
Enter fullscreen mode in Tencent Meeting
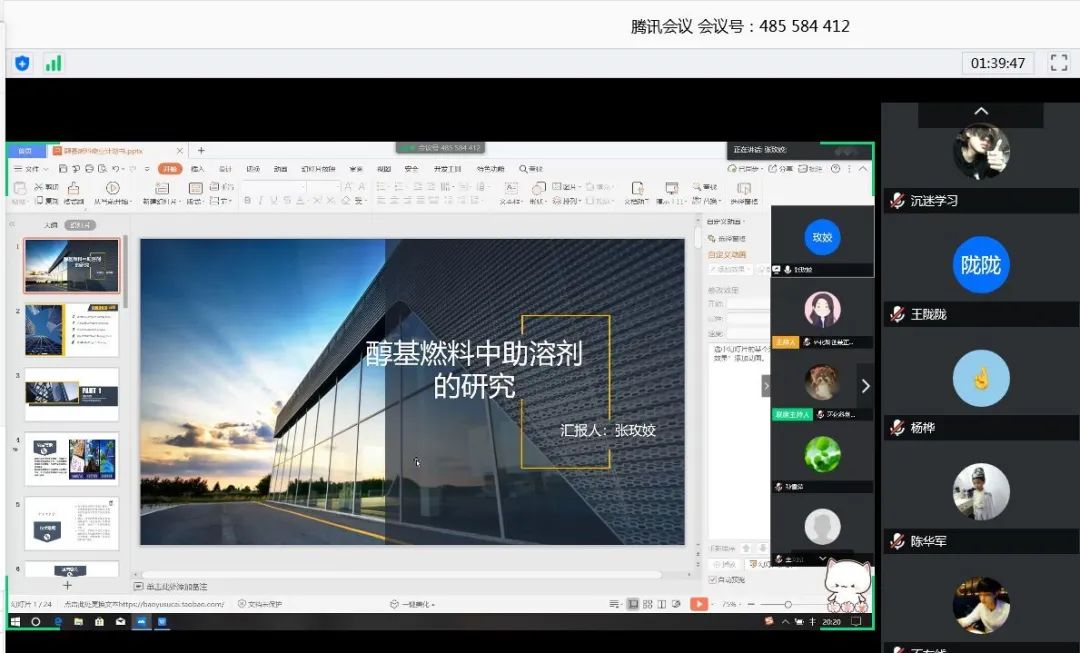click(x=1059, y=63)
